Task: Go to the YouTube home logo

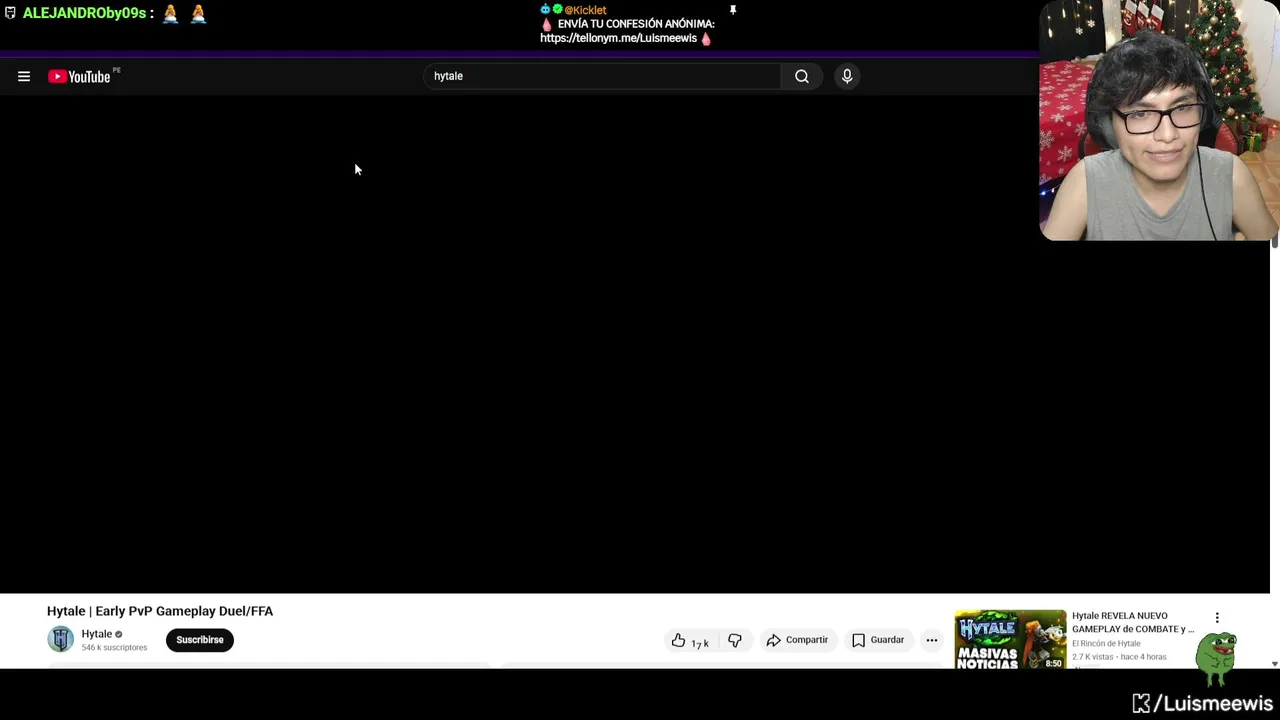Action: 79,77
